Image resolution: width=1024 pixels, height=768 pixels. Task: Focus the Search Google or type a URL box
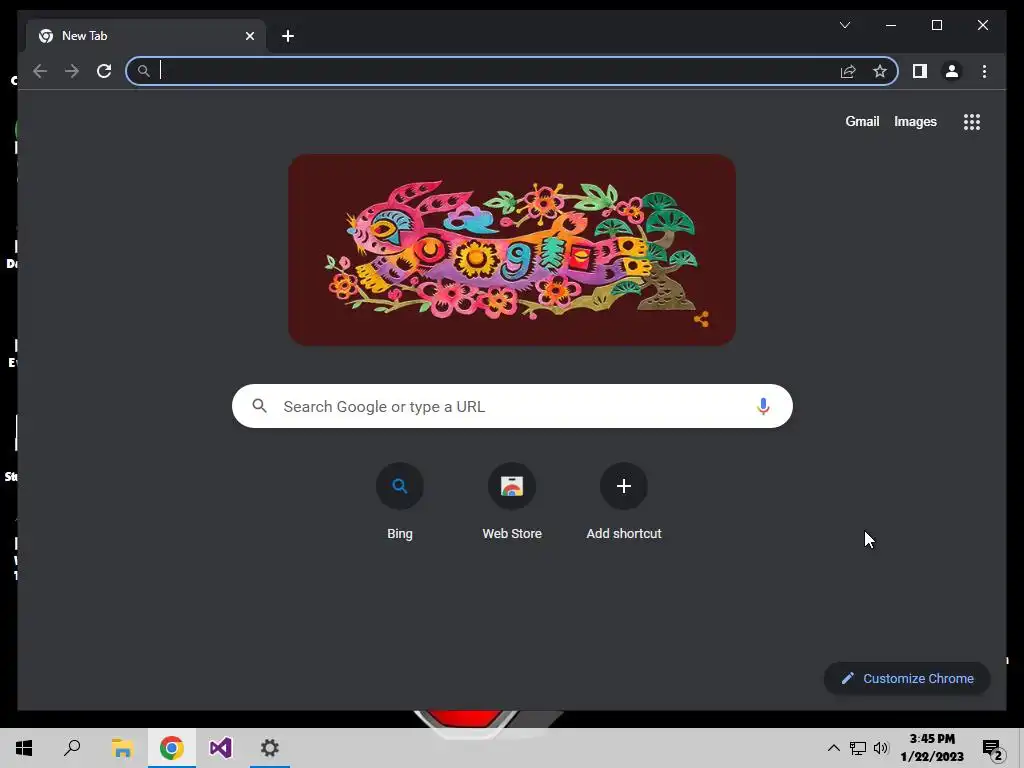512,406
